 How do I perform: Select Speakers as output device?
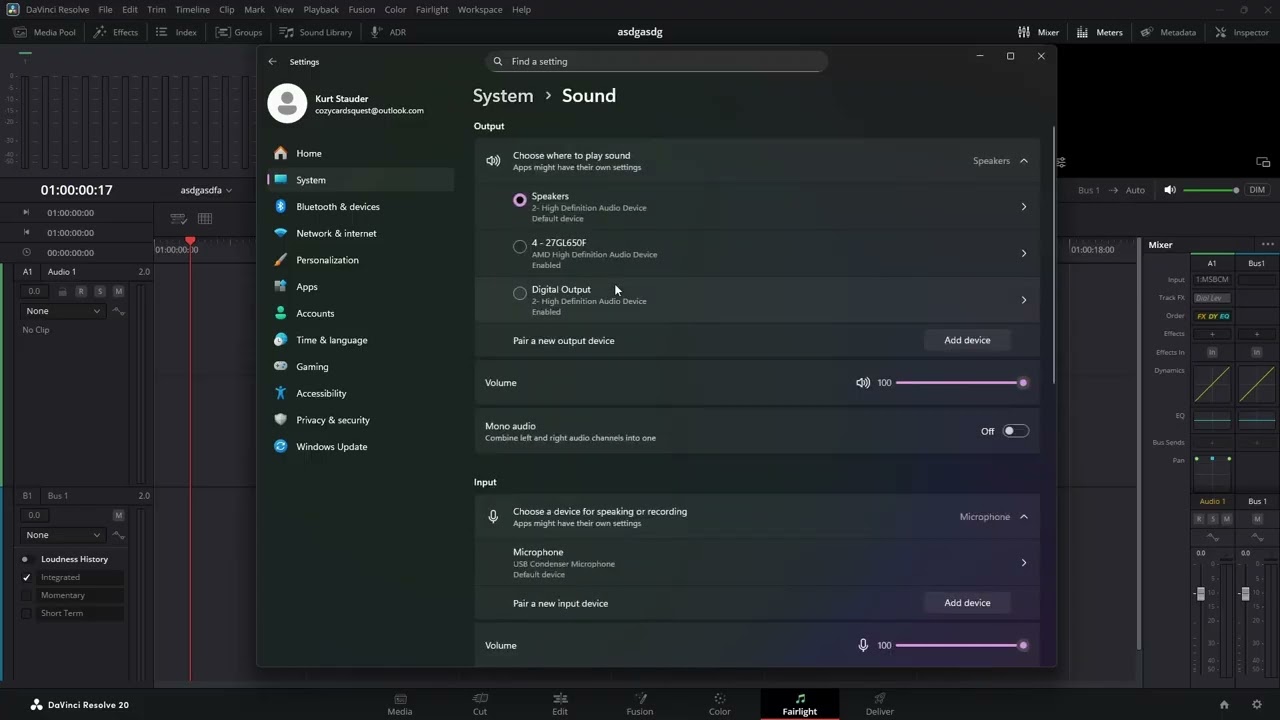pyautogui.click(x=520, y=200)
